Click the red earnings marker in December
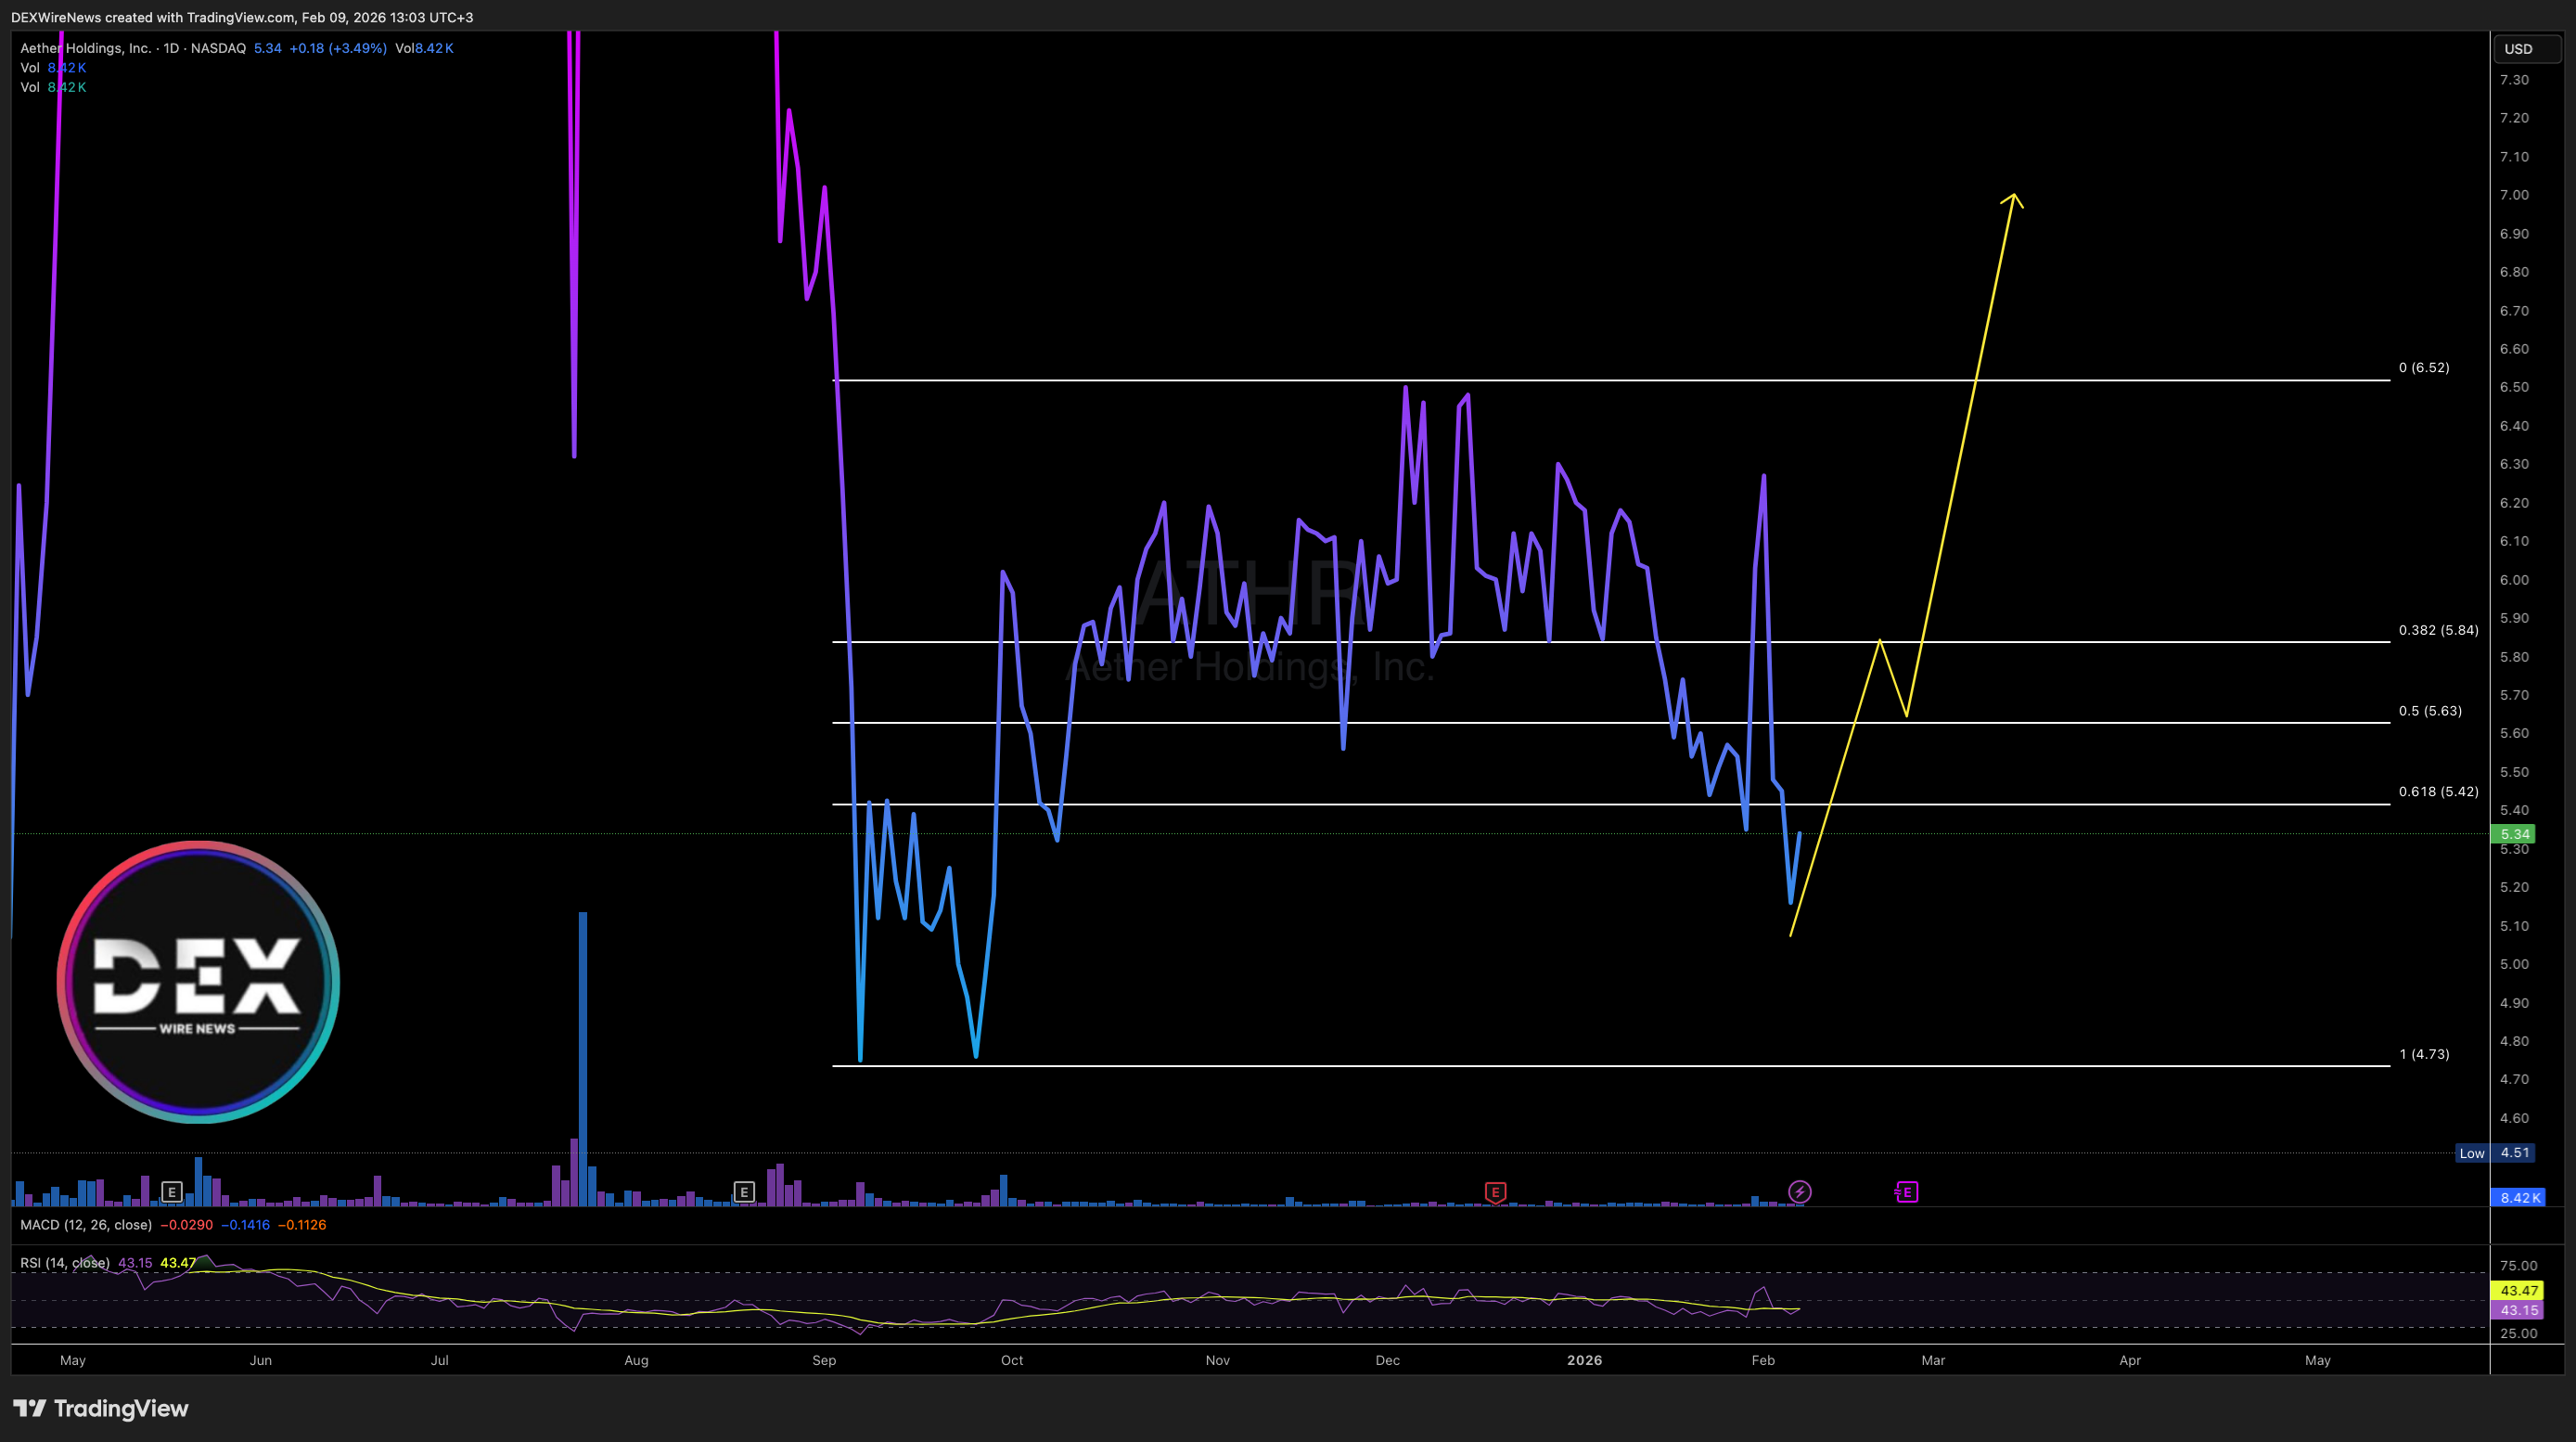2576x1442 pixels. (1495, 1192)
